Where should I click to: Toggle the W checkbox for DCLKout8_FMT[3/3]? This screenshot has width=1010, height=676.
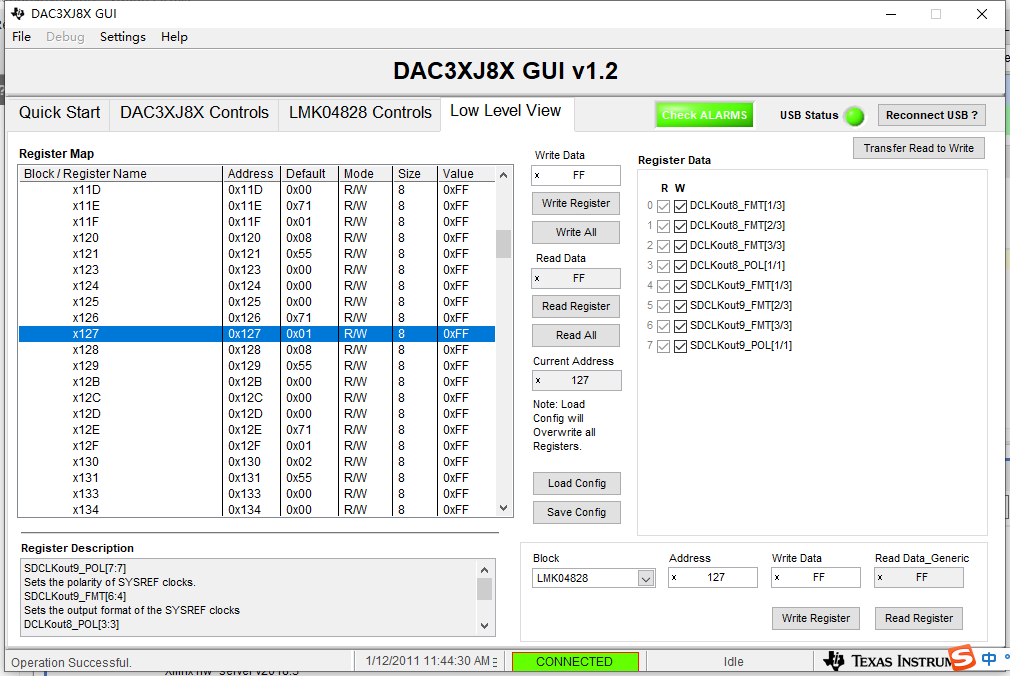click(x=680, y=246)
